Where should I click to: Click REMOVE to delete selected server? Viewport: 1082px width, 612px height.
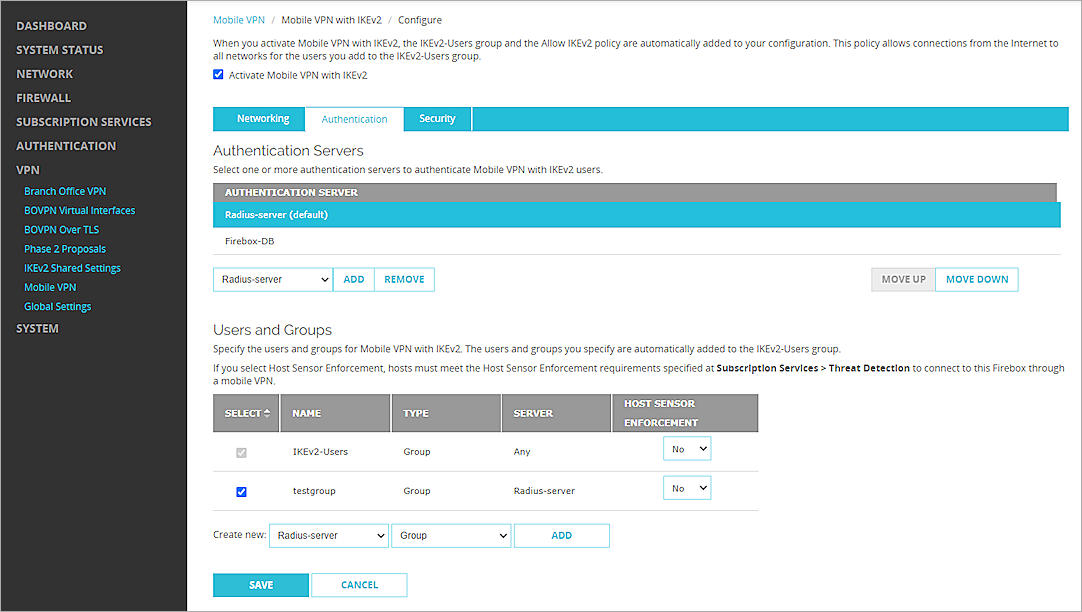click(404, 279)
